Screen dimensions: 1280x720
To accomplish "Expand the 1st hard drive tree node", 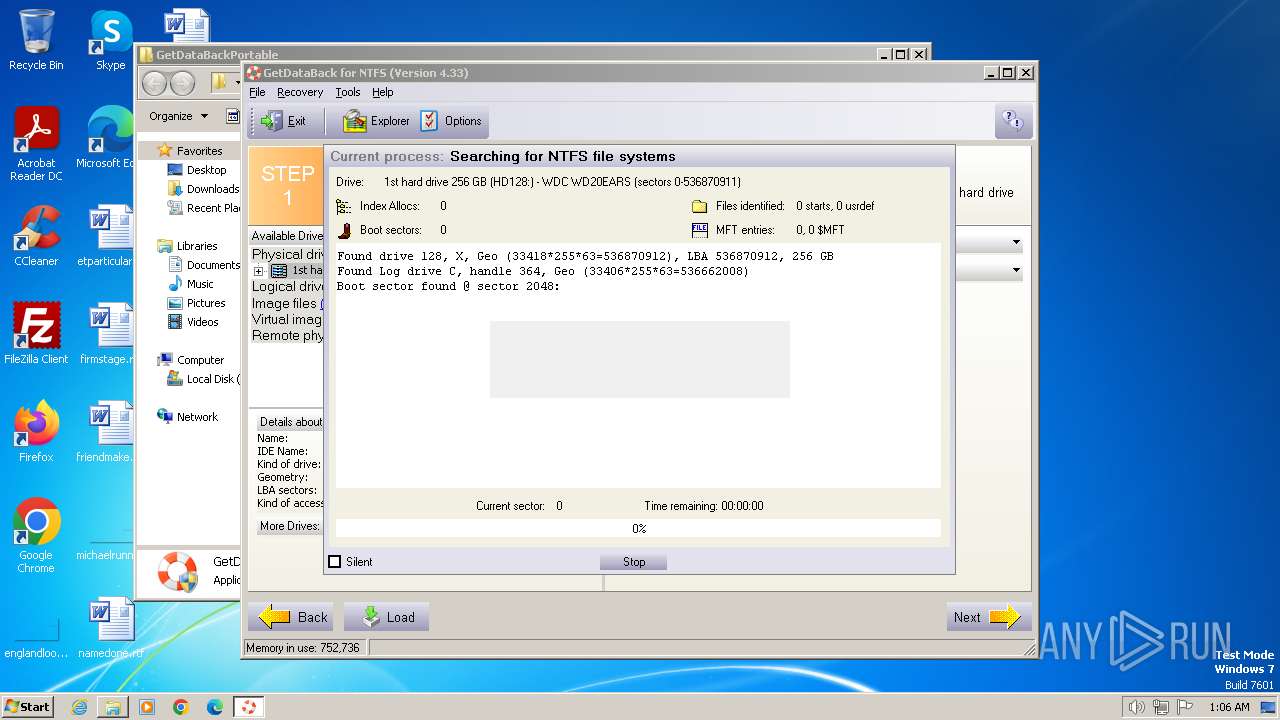I will (x=258, y=271).
